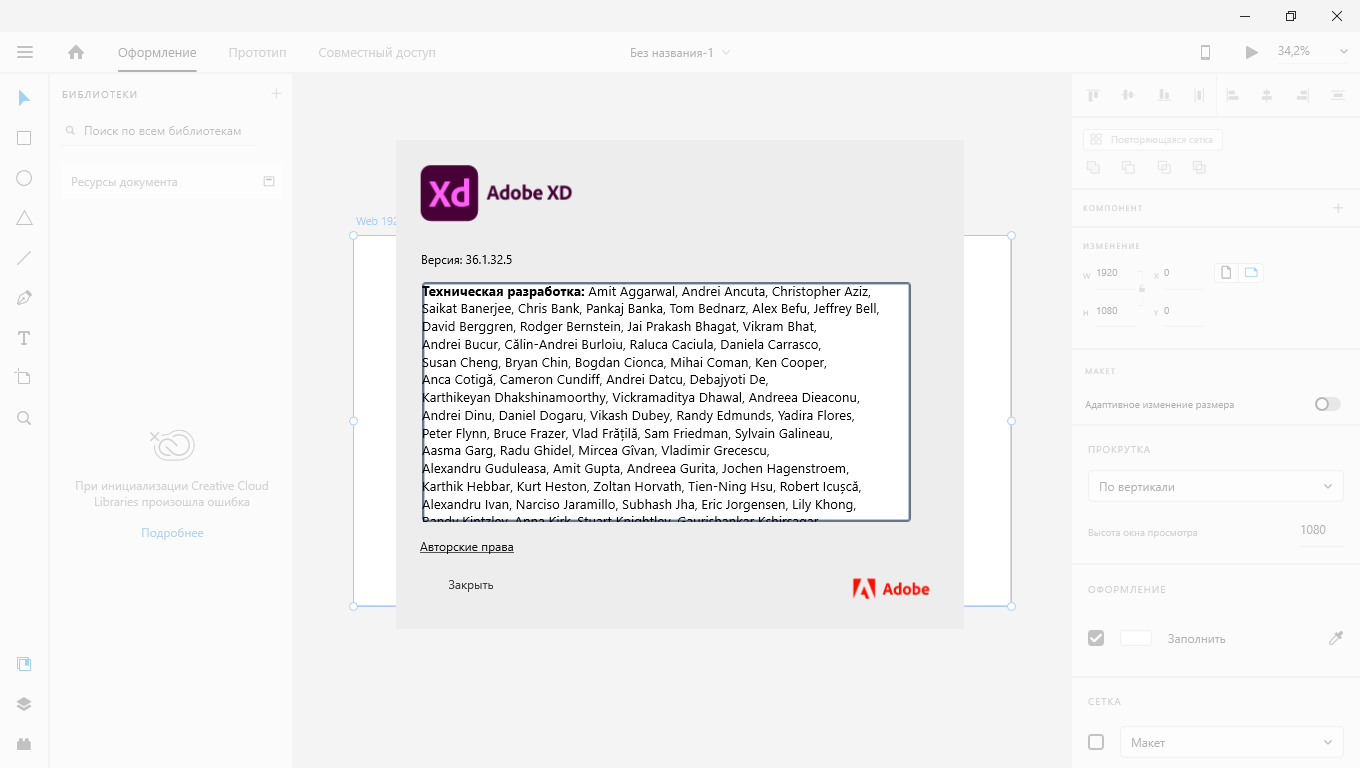The height and width of the screenshot is (768, 1360).
Task: Open the По вертикали scroll dropdown
Action: click(1215, 486)
